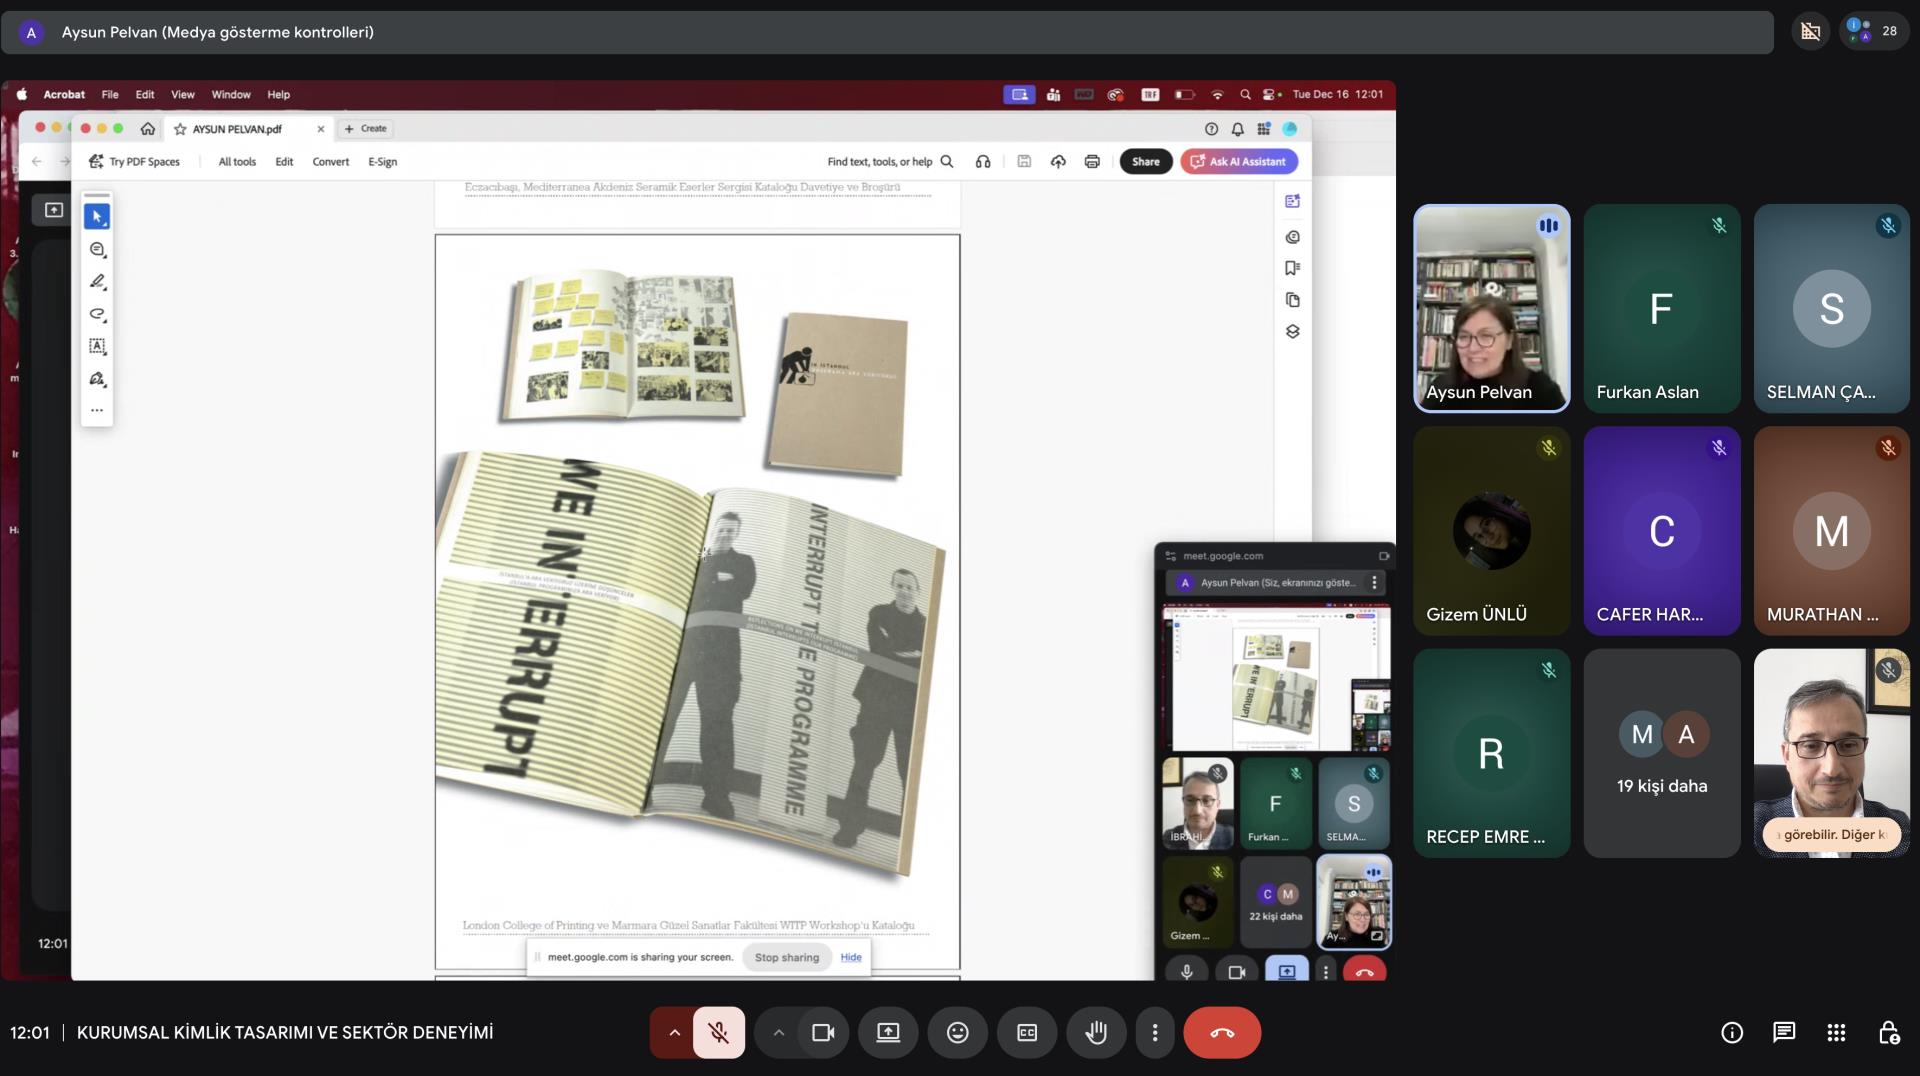Open host controls lock icon
The width and height of the screenshot is (1920, 1076).
(1888, 1033)
